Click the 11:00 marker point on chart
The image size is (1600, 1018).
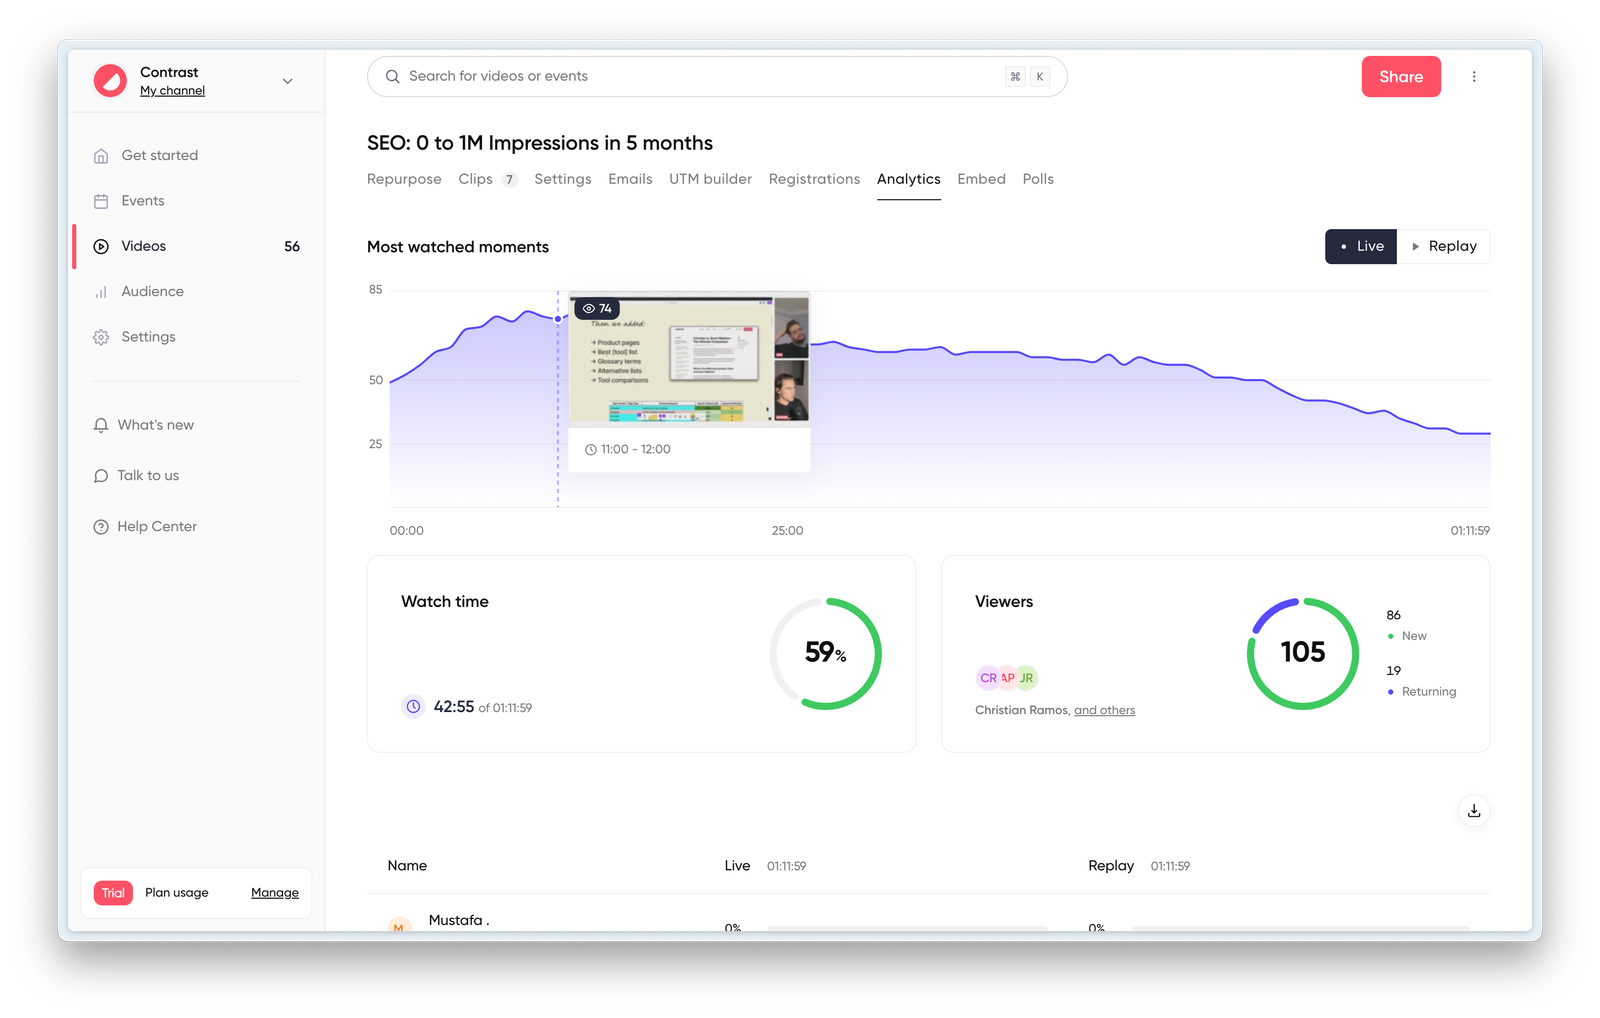pos(558,319)
